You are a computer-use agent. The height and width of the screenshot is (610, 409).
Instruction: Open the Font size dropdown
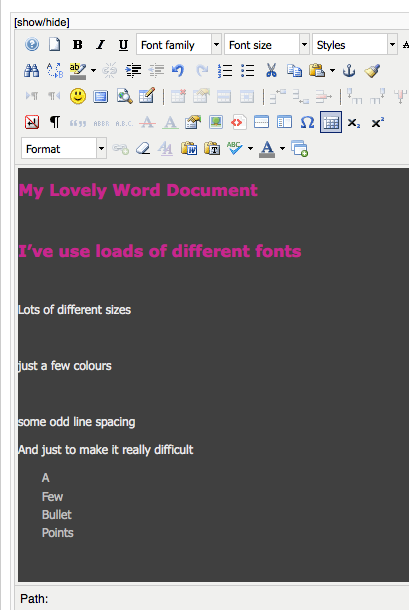click(x=267, y=45)
